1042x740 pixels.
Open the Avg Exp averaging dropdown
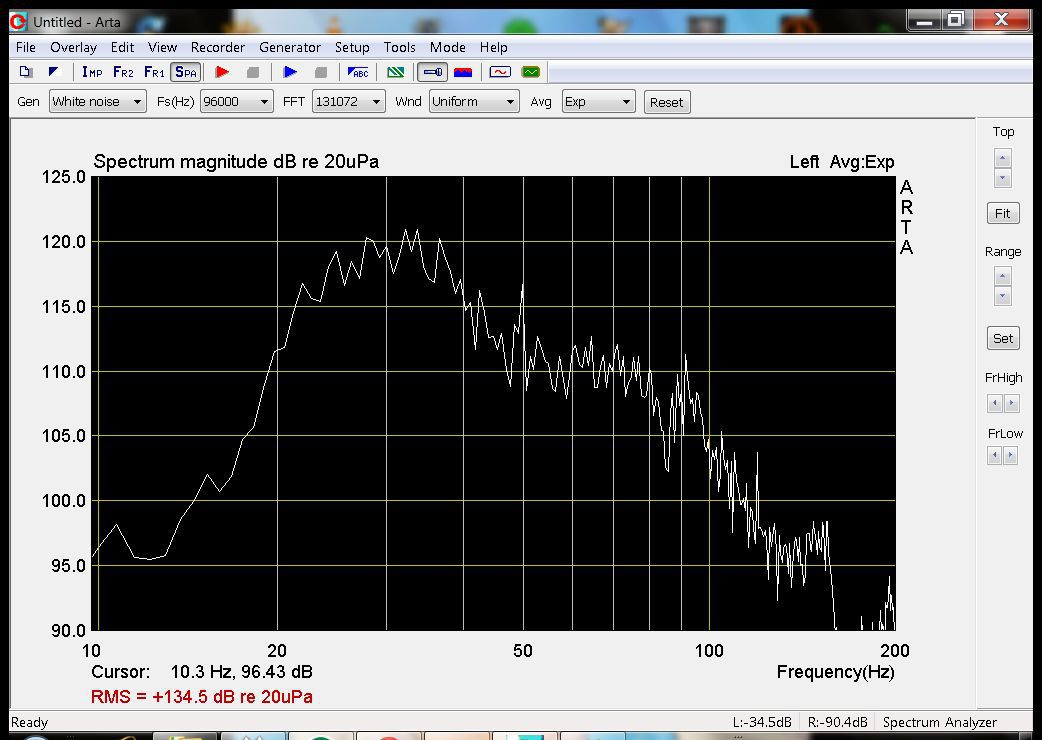pyautogui.click(x=599, y=102)
